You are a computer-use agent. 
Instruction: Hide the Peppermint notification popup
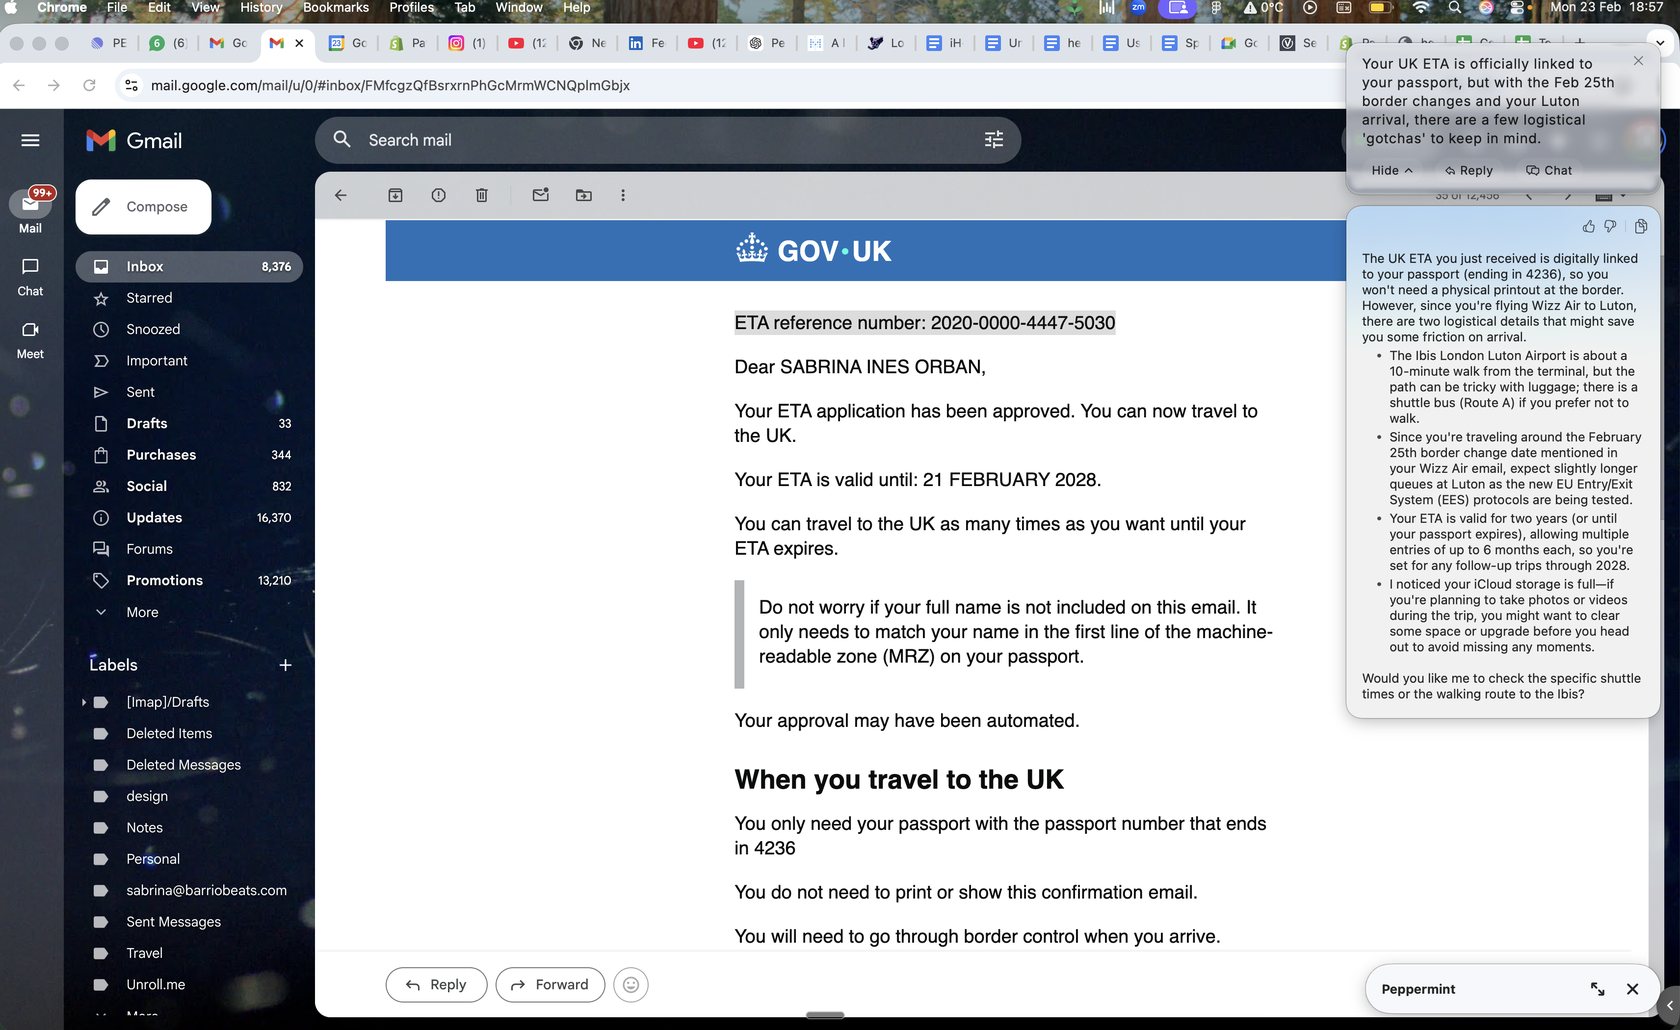1389,170
